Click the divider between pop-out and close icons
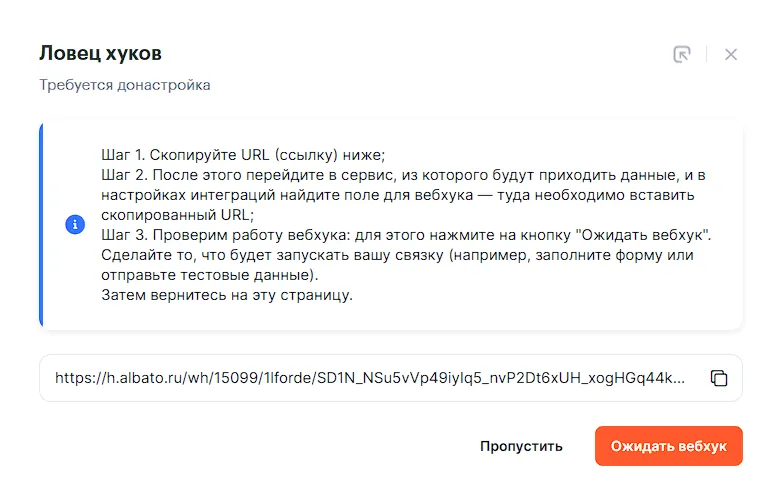Viewport: 782px width, 496px height. pyautogui.click(x=707, y=54)
